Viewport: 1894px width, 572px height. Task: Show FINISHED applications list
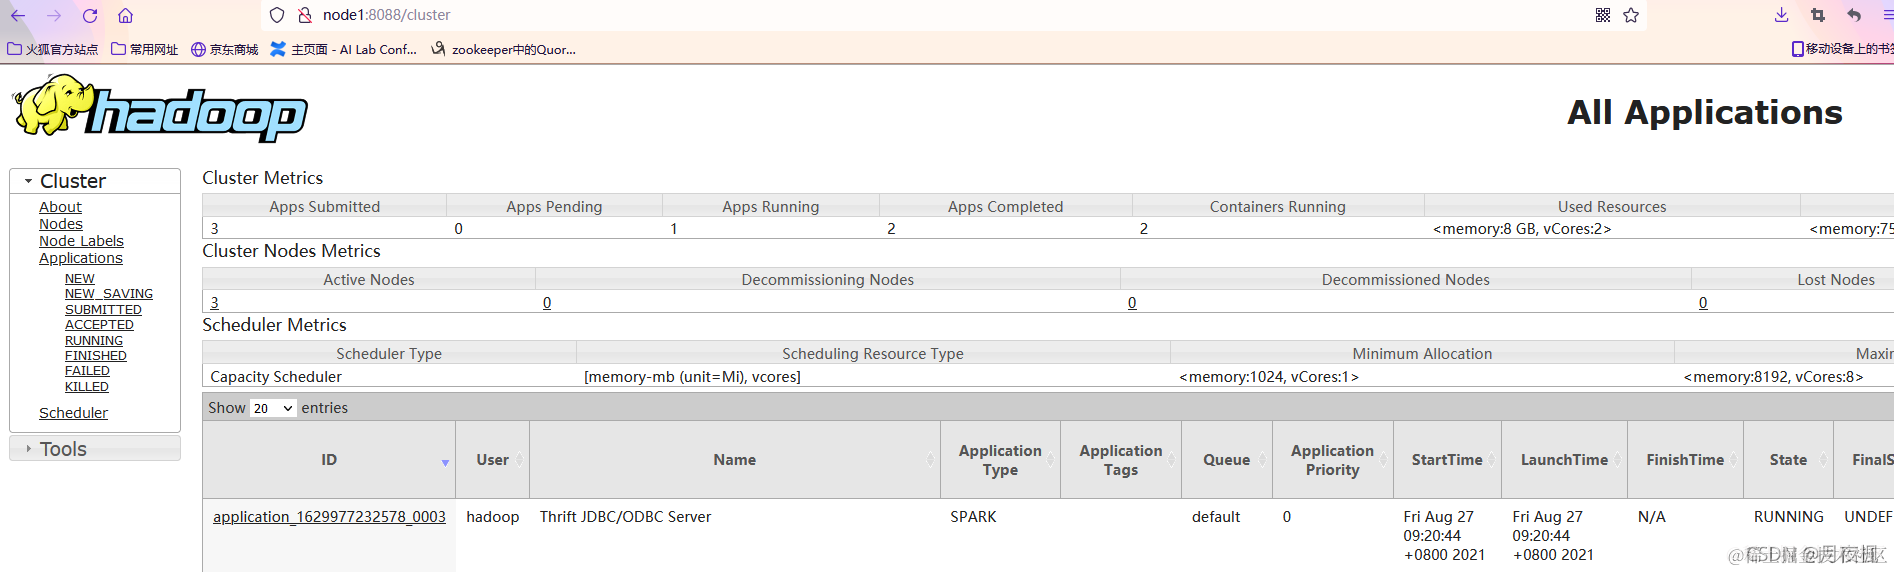(x=96, y=356)
